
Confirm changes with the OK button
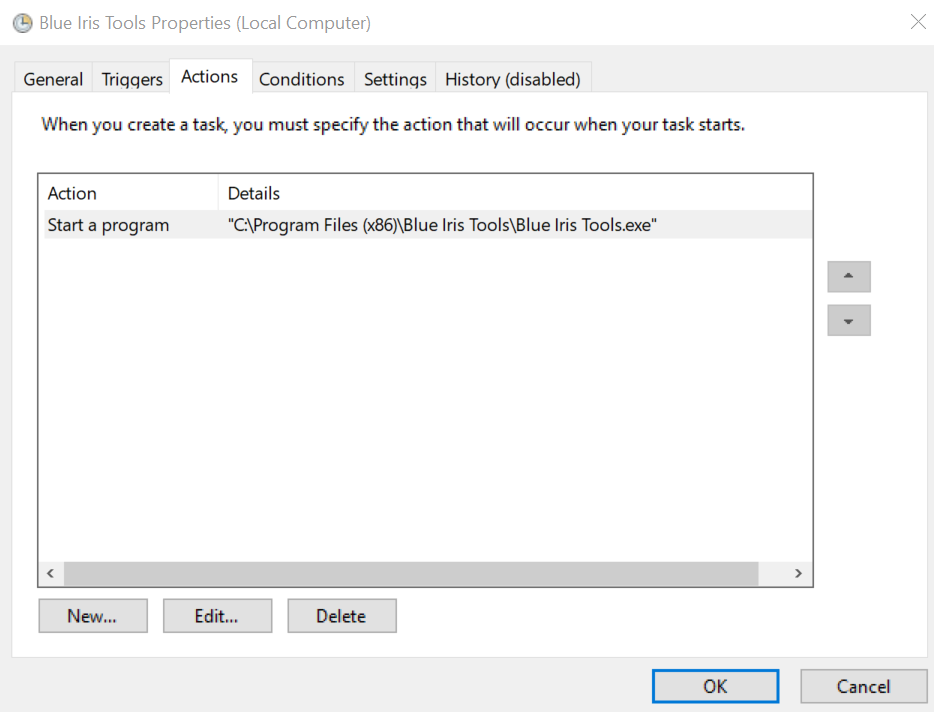point(715,686)
